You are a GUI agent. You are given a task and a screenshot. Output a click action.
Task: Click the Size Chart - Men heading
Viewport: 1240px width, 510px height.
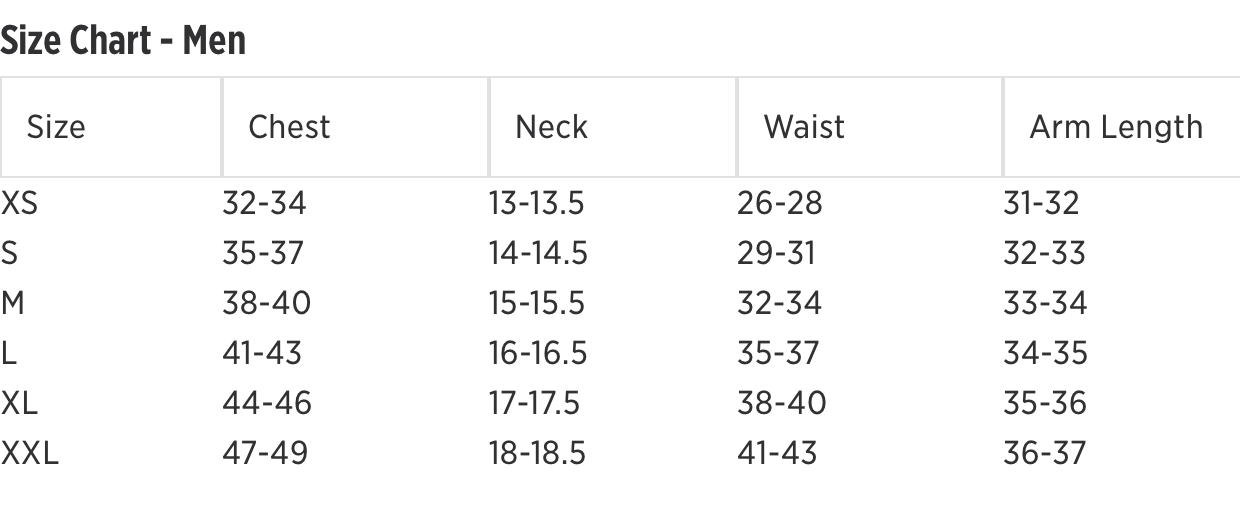123,40
